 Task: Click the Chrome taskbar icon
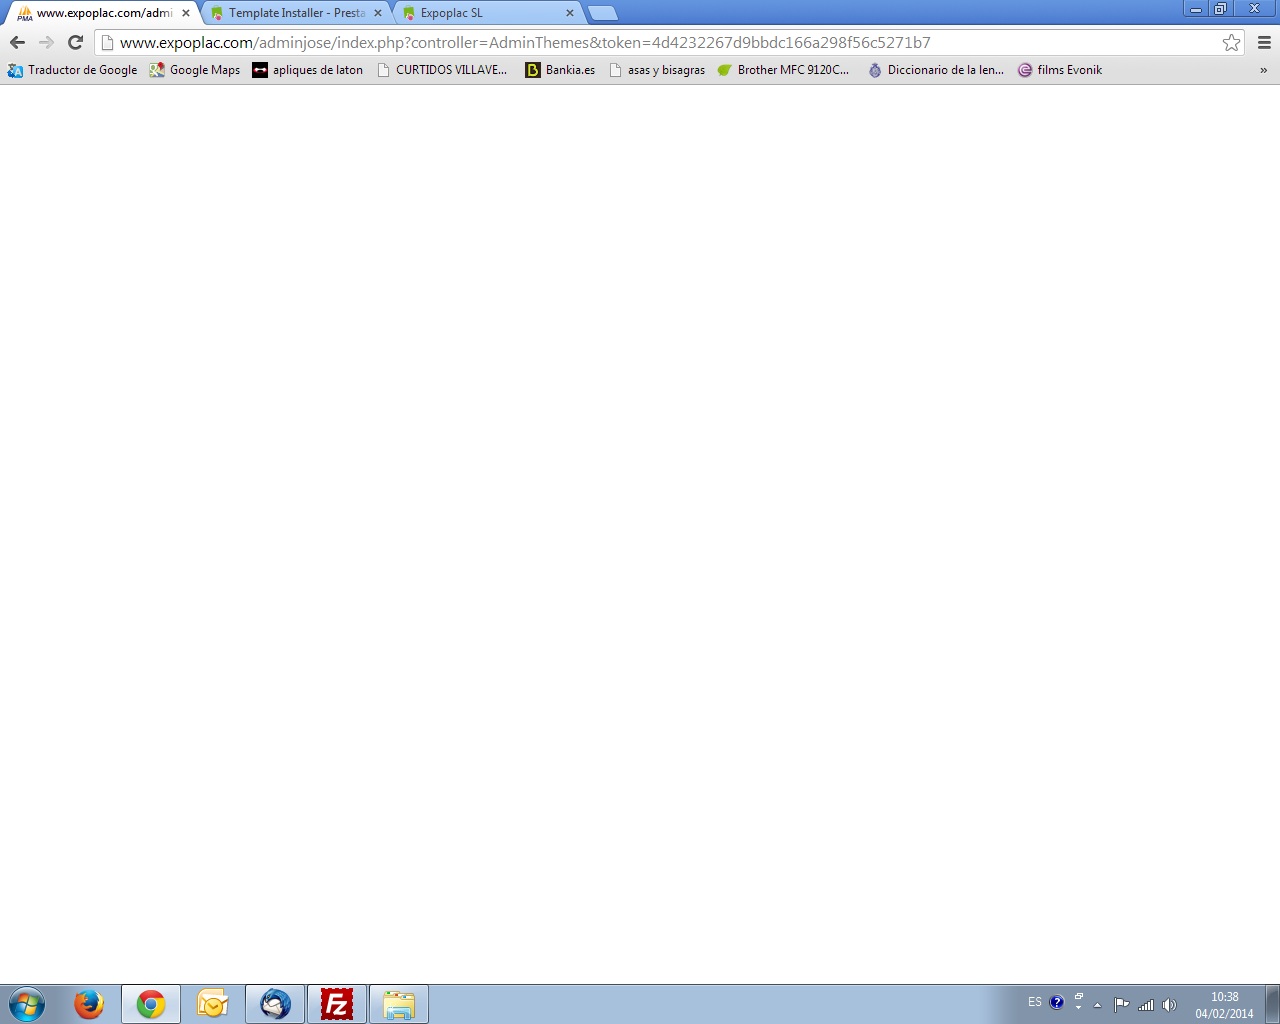tap(151, 1004)
